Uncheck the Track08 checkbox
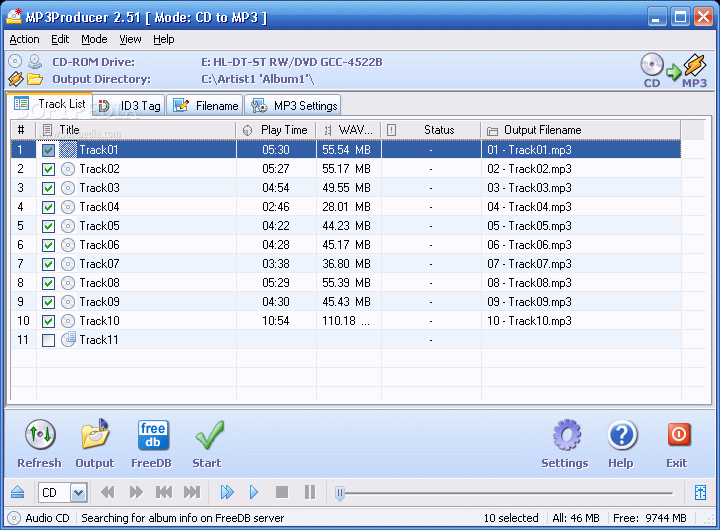 pos(48,283)
